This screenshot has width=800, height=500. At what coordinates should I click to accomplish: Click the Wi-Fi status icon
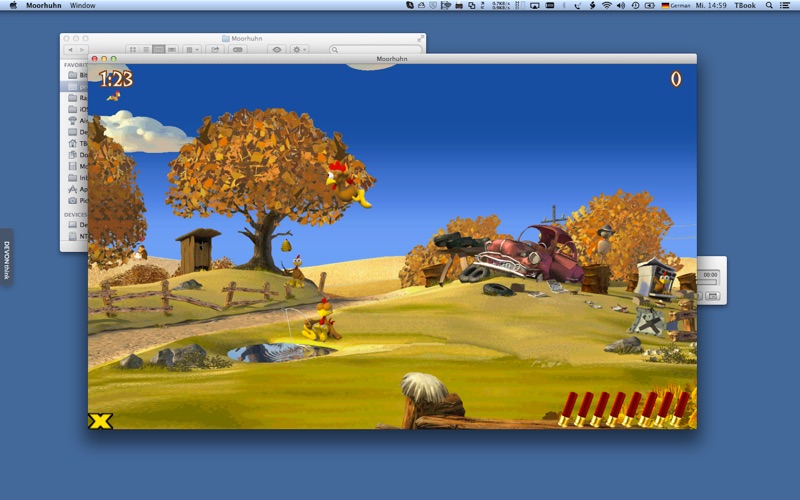tap(607, 5)
